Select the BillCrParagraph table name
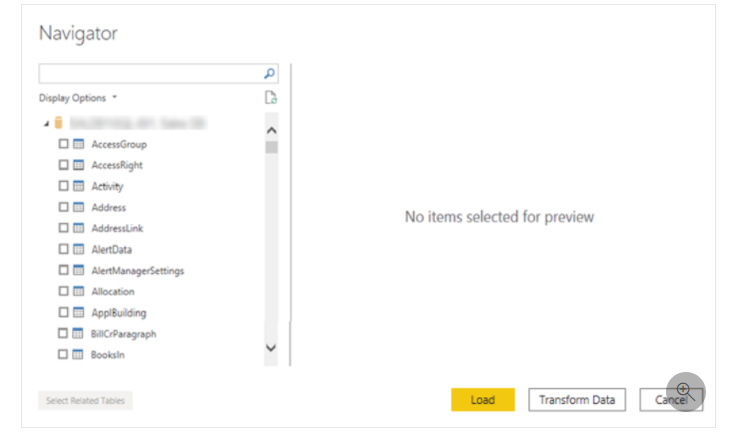Image resolution: width=739 pixels, height=436 pixels. tap(123, 334)
